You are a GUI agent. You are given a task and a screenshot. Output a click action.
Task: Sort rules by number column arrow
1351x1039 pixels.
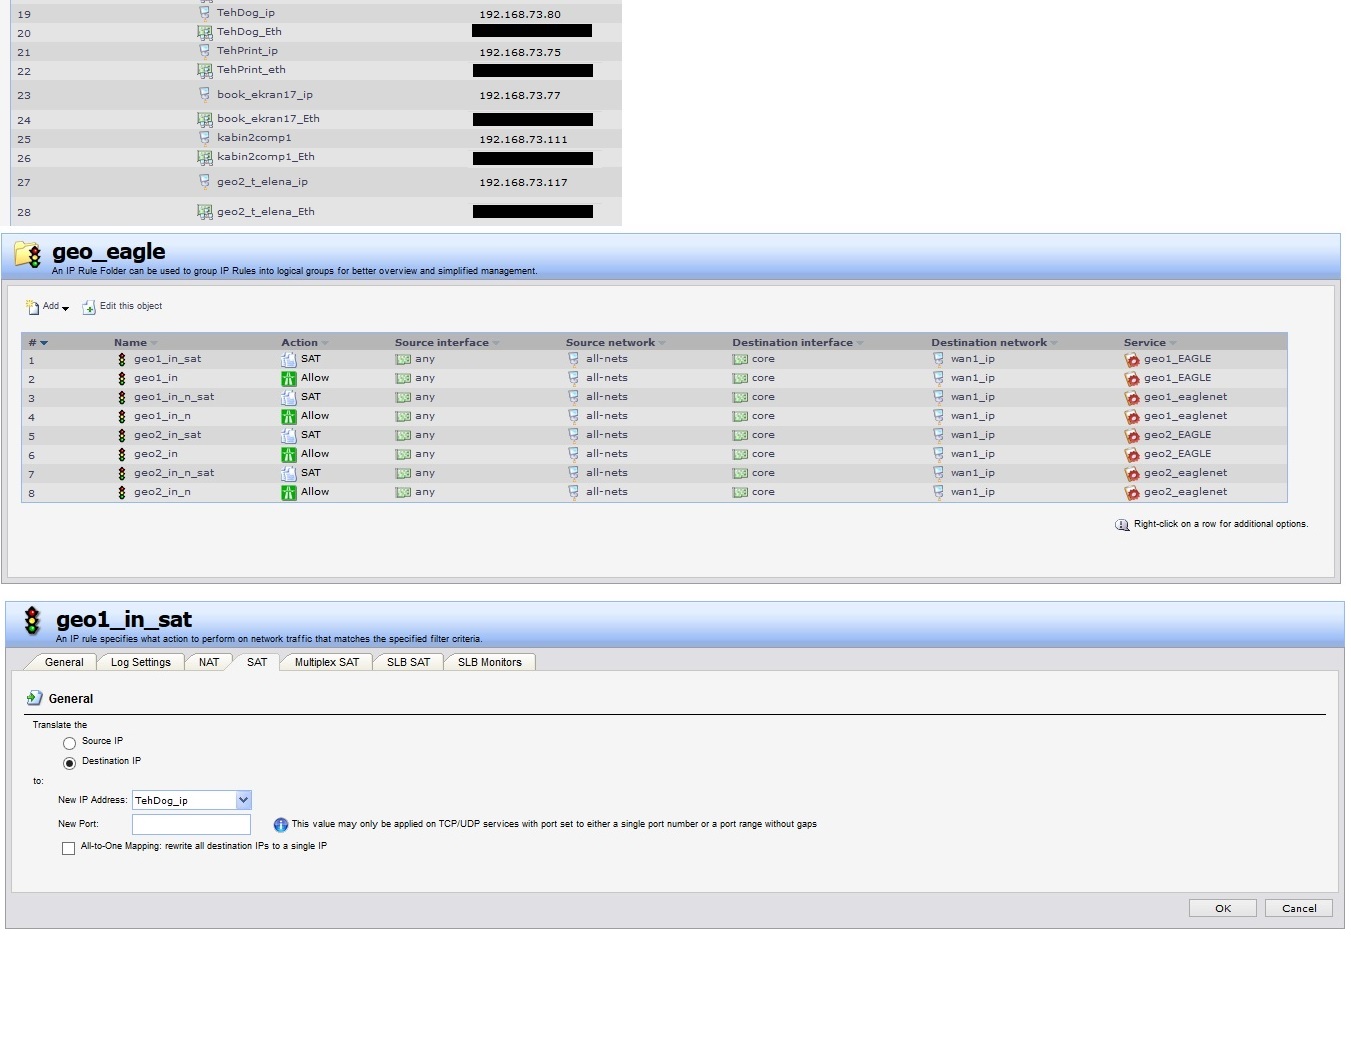pos(44,343)
